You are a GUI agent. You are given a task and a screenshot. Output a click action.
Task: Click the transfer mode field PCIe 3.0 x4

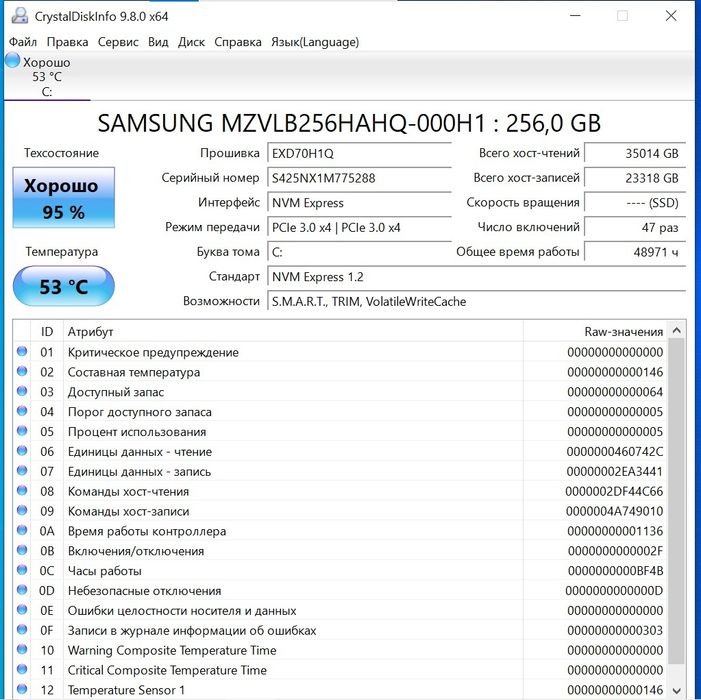359,228
